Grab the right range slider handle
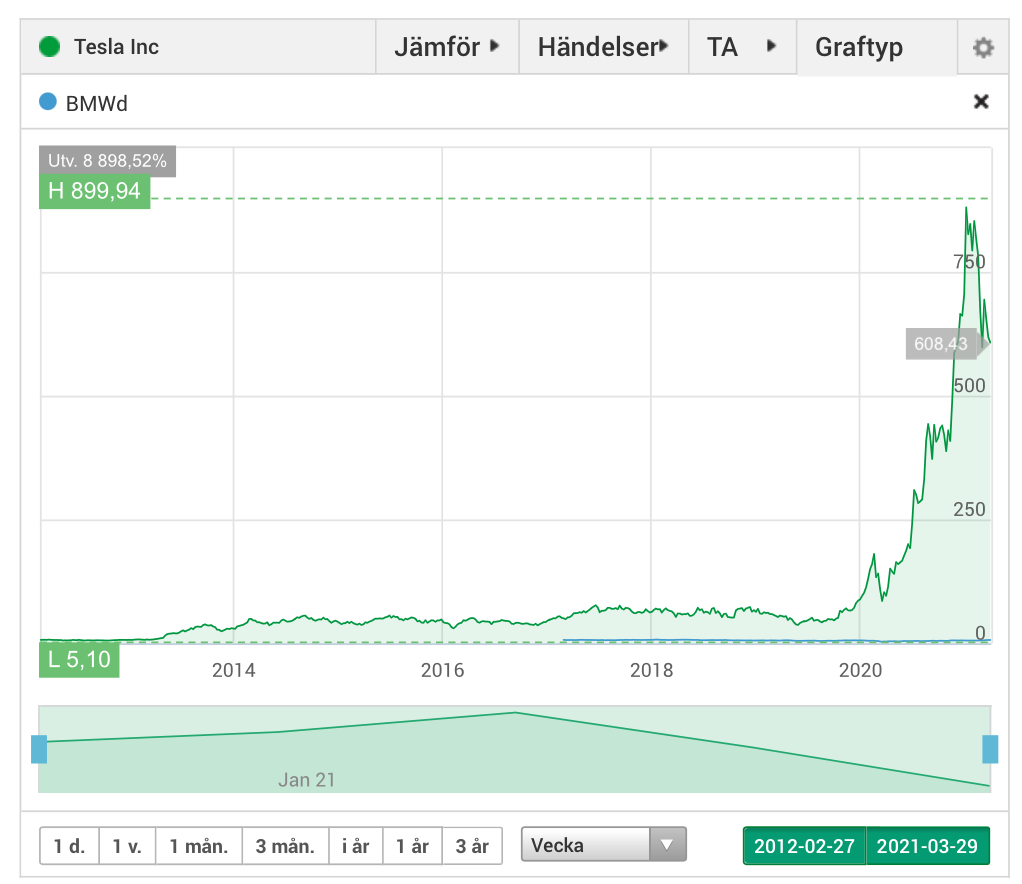Viewport: 1022px width, 884px height. (x=990, y=749)
